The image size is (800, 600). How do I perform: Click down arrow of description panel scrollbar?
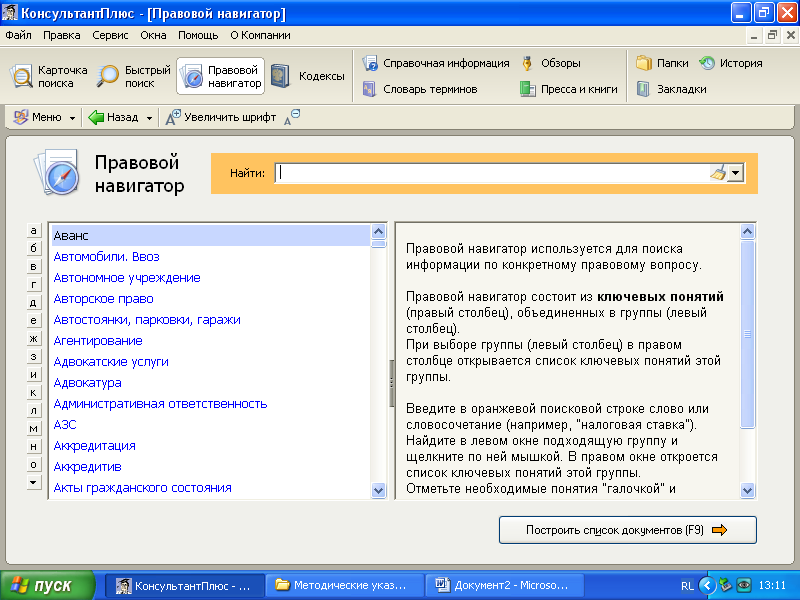tap(747, 491)
